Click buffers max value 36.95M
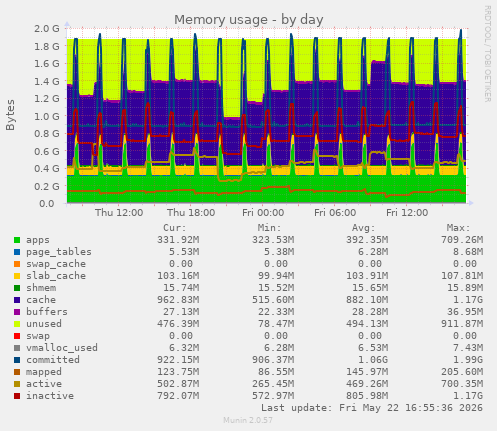This screenshot has height=431, width=497. click(x=465, y=312)
